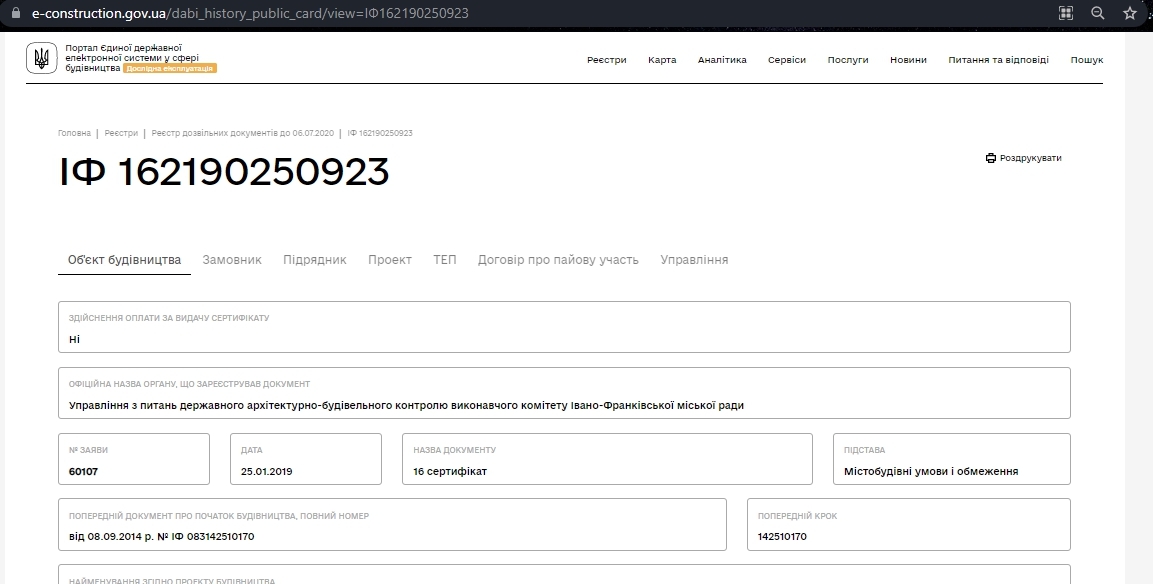The width and height of the screenshot is (1153, 584).
Task: Click the QR/grid icon in address bar
Action: click(x=1065, y=13)
